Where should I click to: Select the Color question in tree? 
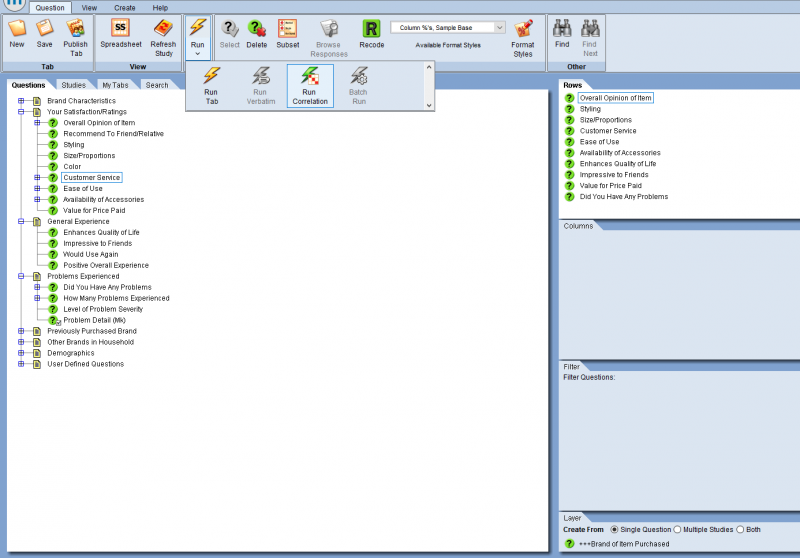72,167
